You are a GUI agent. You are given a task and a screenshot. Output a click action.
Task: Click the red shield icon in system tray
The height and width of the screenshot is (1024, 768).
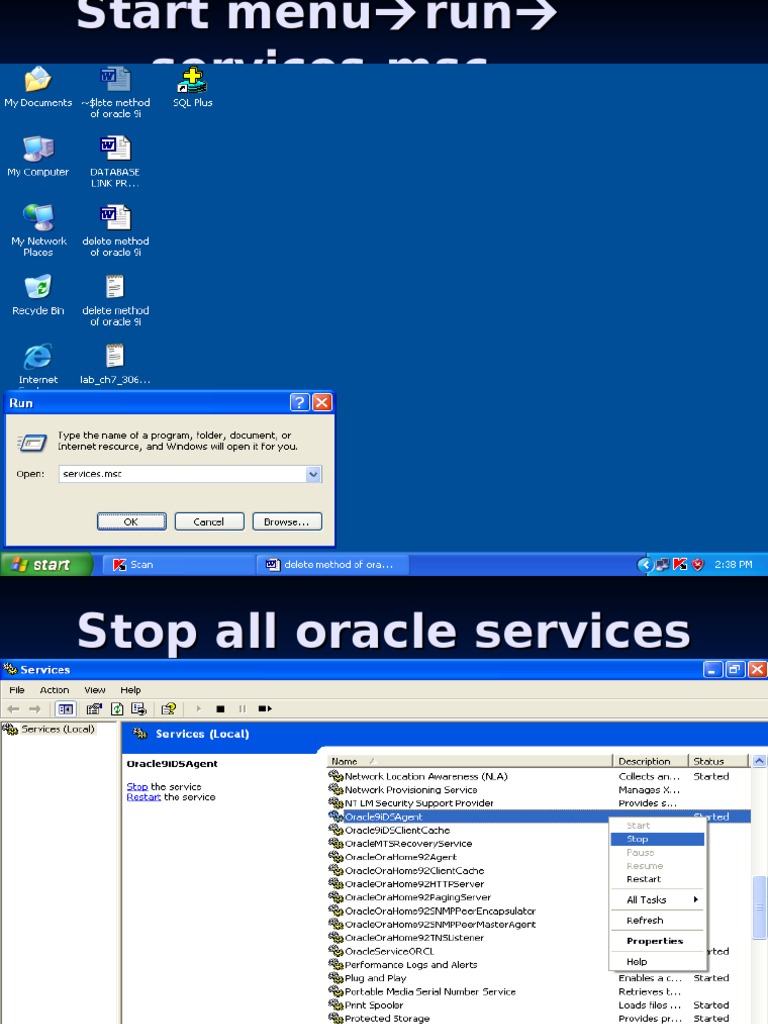point(697,564)
